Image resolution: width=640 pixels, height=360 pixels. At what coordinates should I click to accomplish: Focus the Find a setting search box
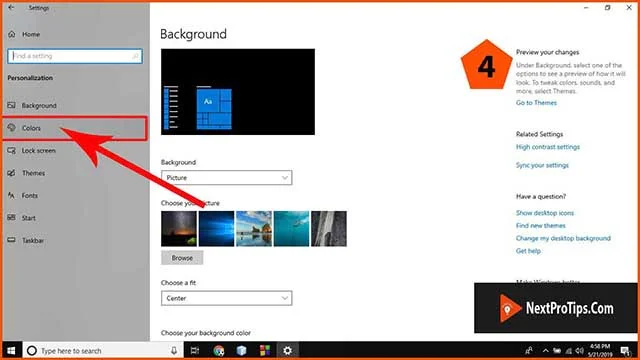click(x=75, y=56)
